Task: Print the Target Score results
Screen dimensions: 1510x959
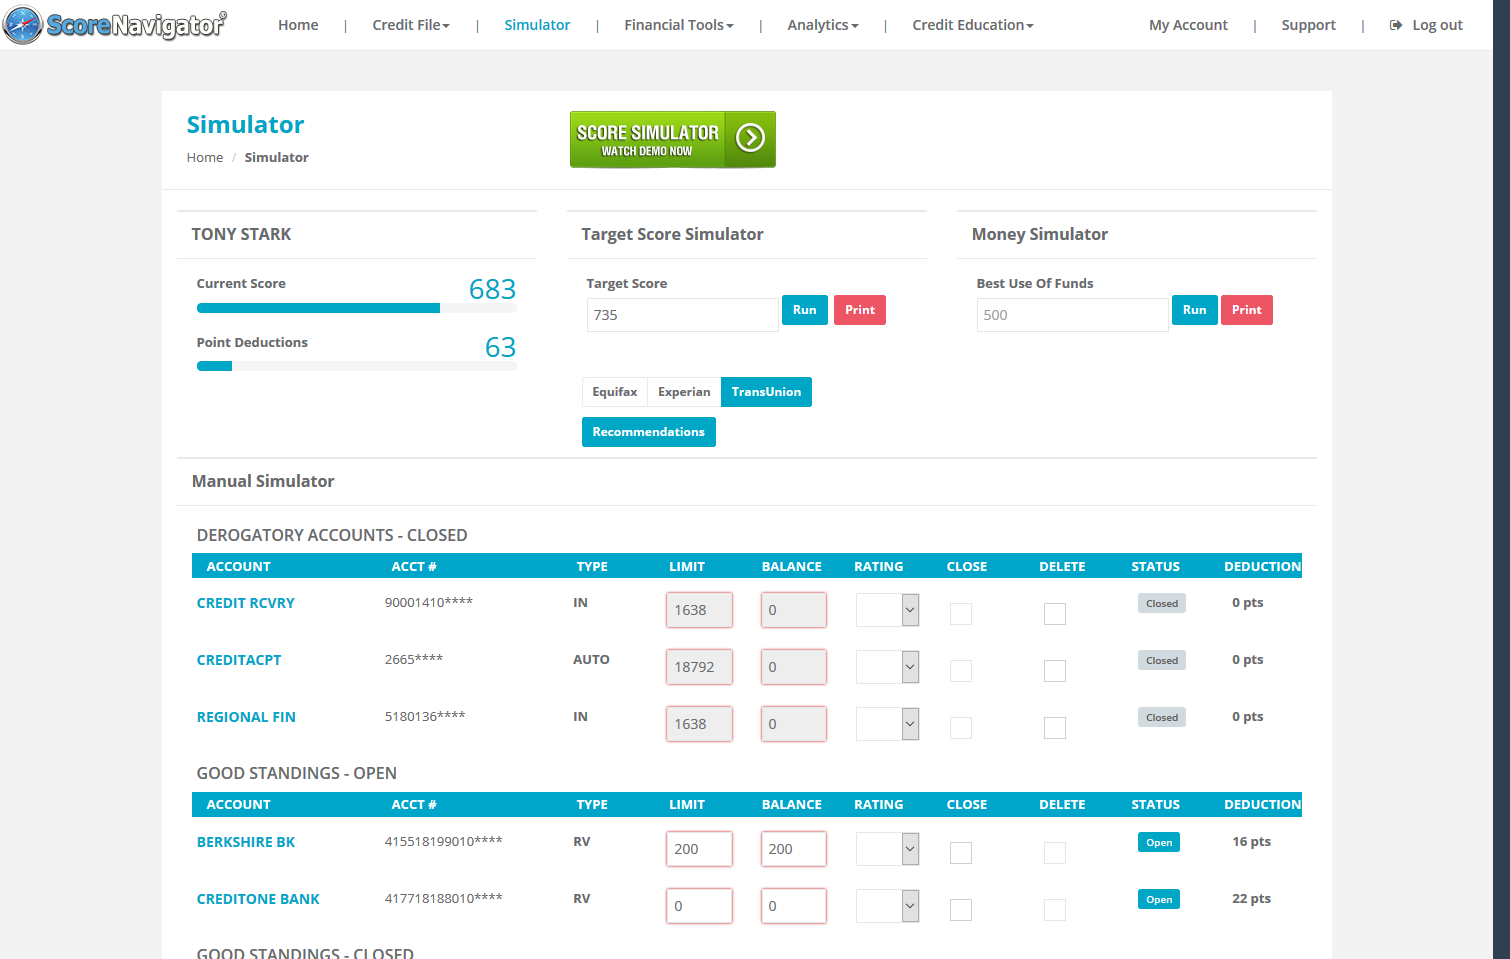Action: coord(860,310)
